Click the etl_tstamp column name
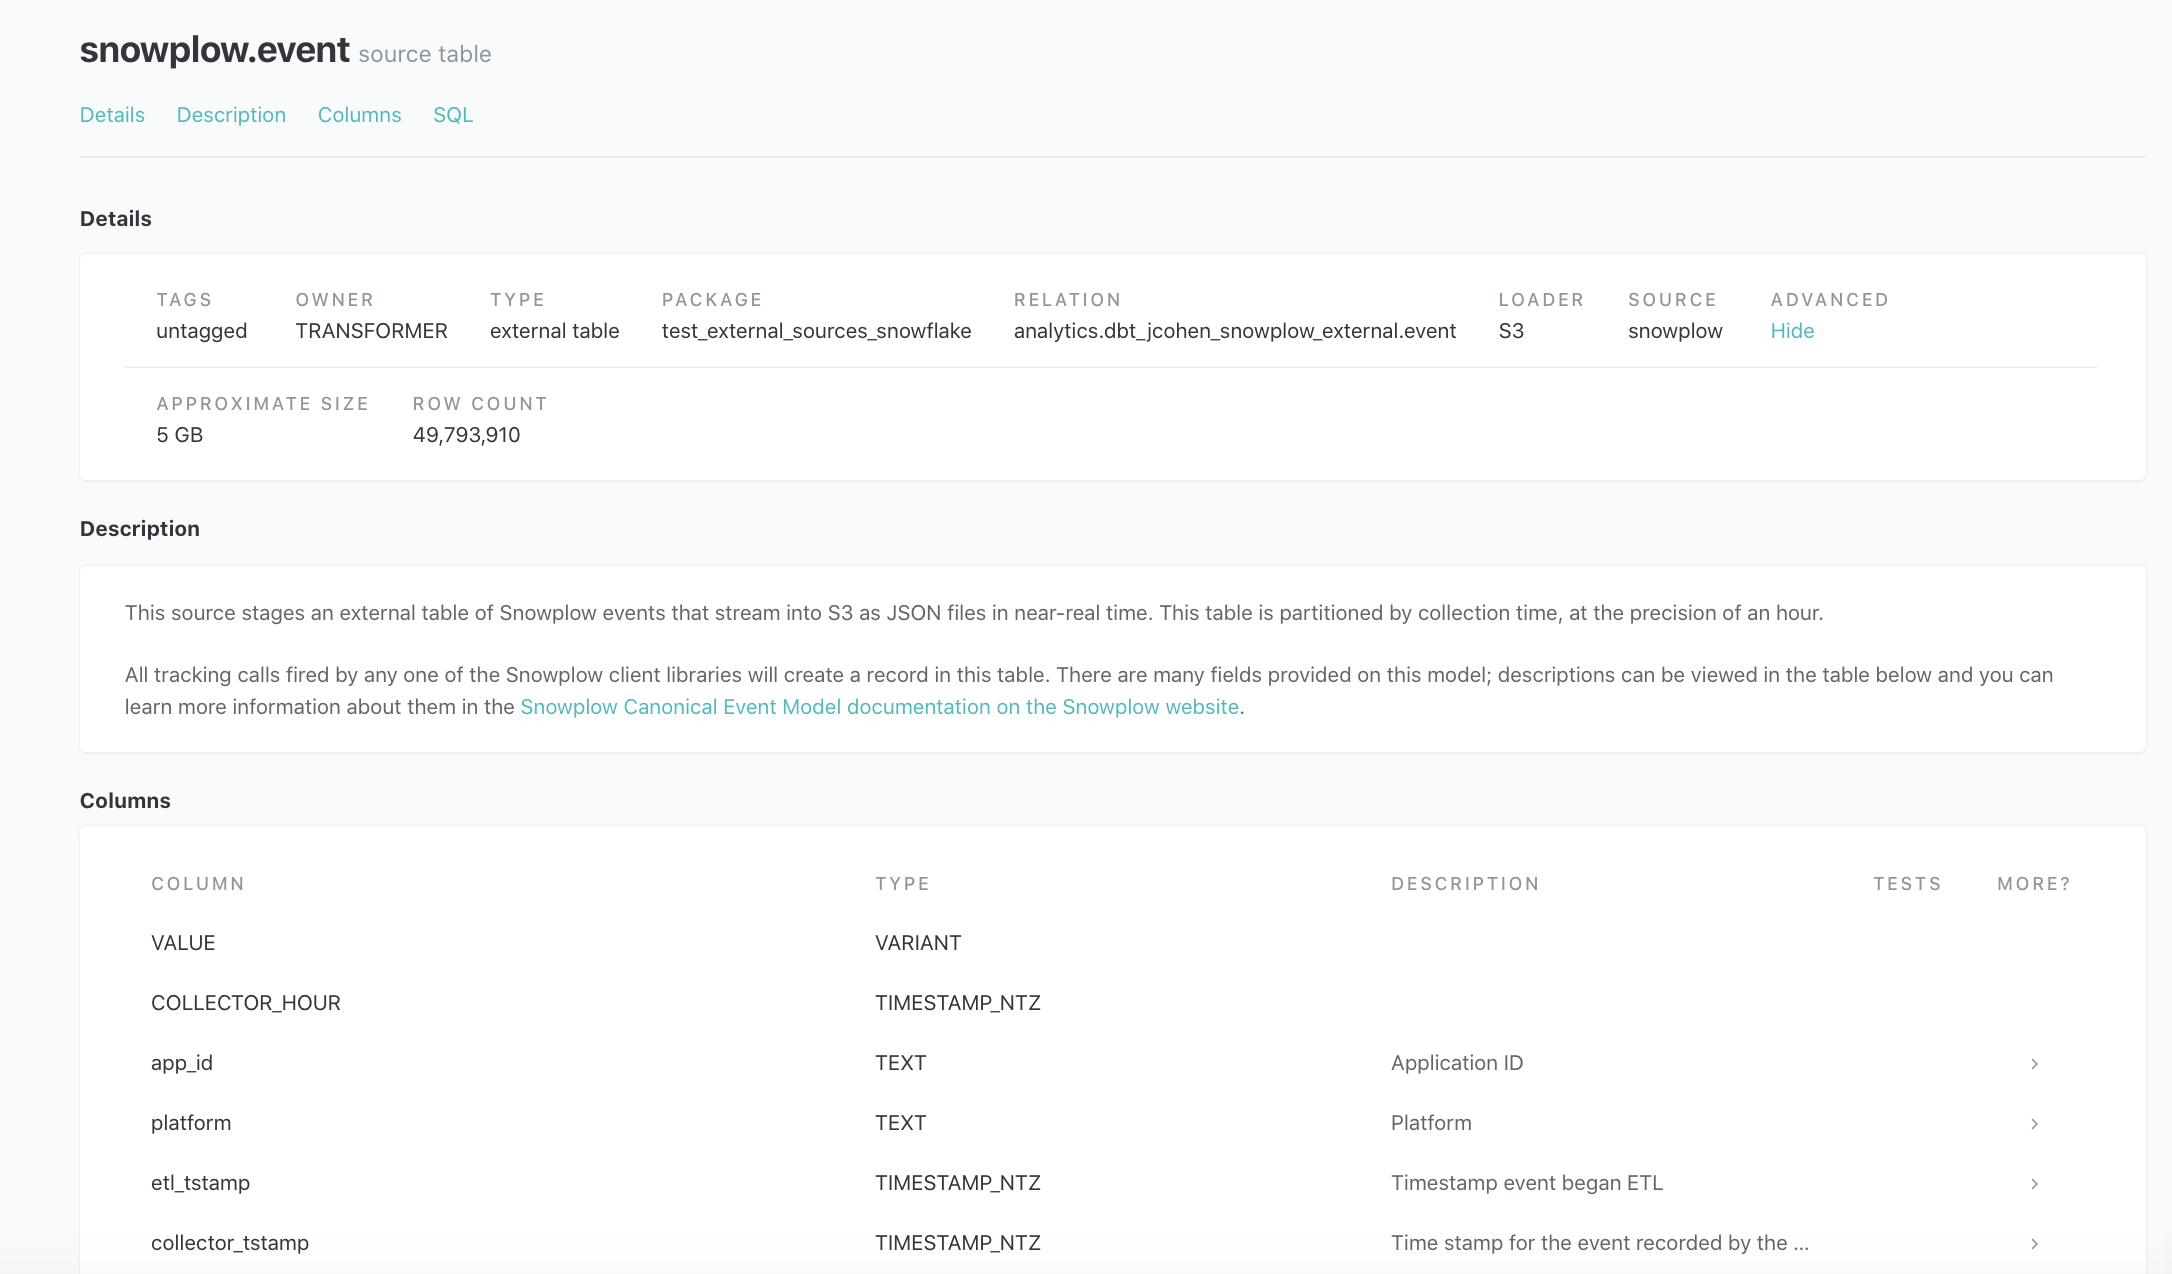The height and width of the screenshot is (1274, 2172). tap(200, 1183)
